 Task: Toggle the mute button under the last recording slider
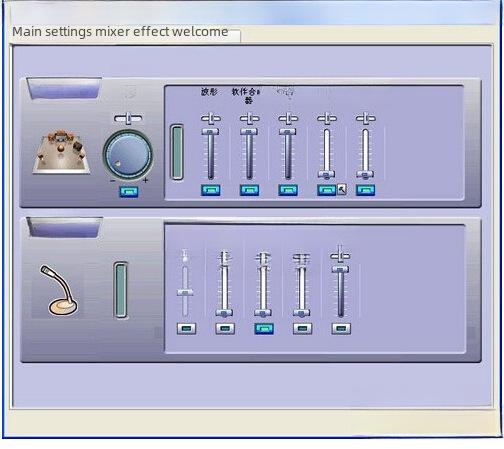tap(341, 329)
